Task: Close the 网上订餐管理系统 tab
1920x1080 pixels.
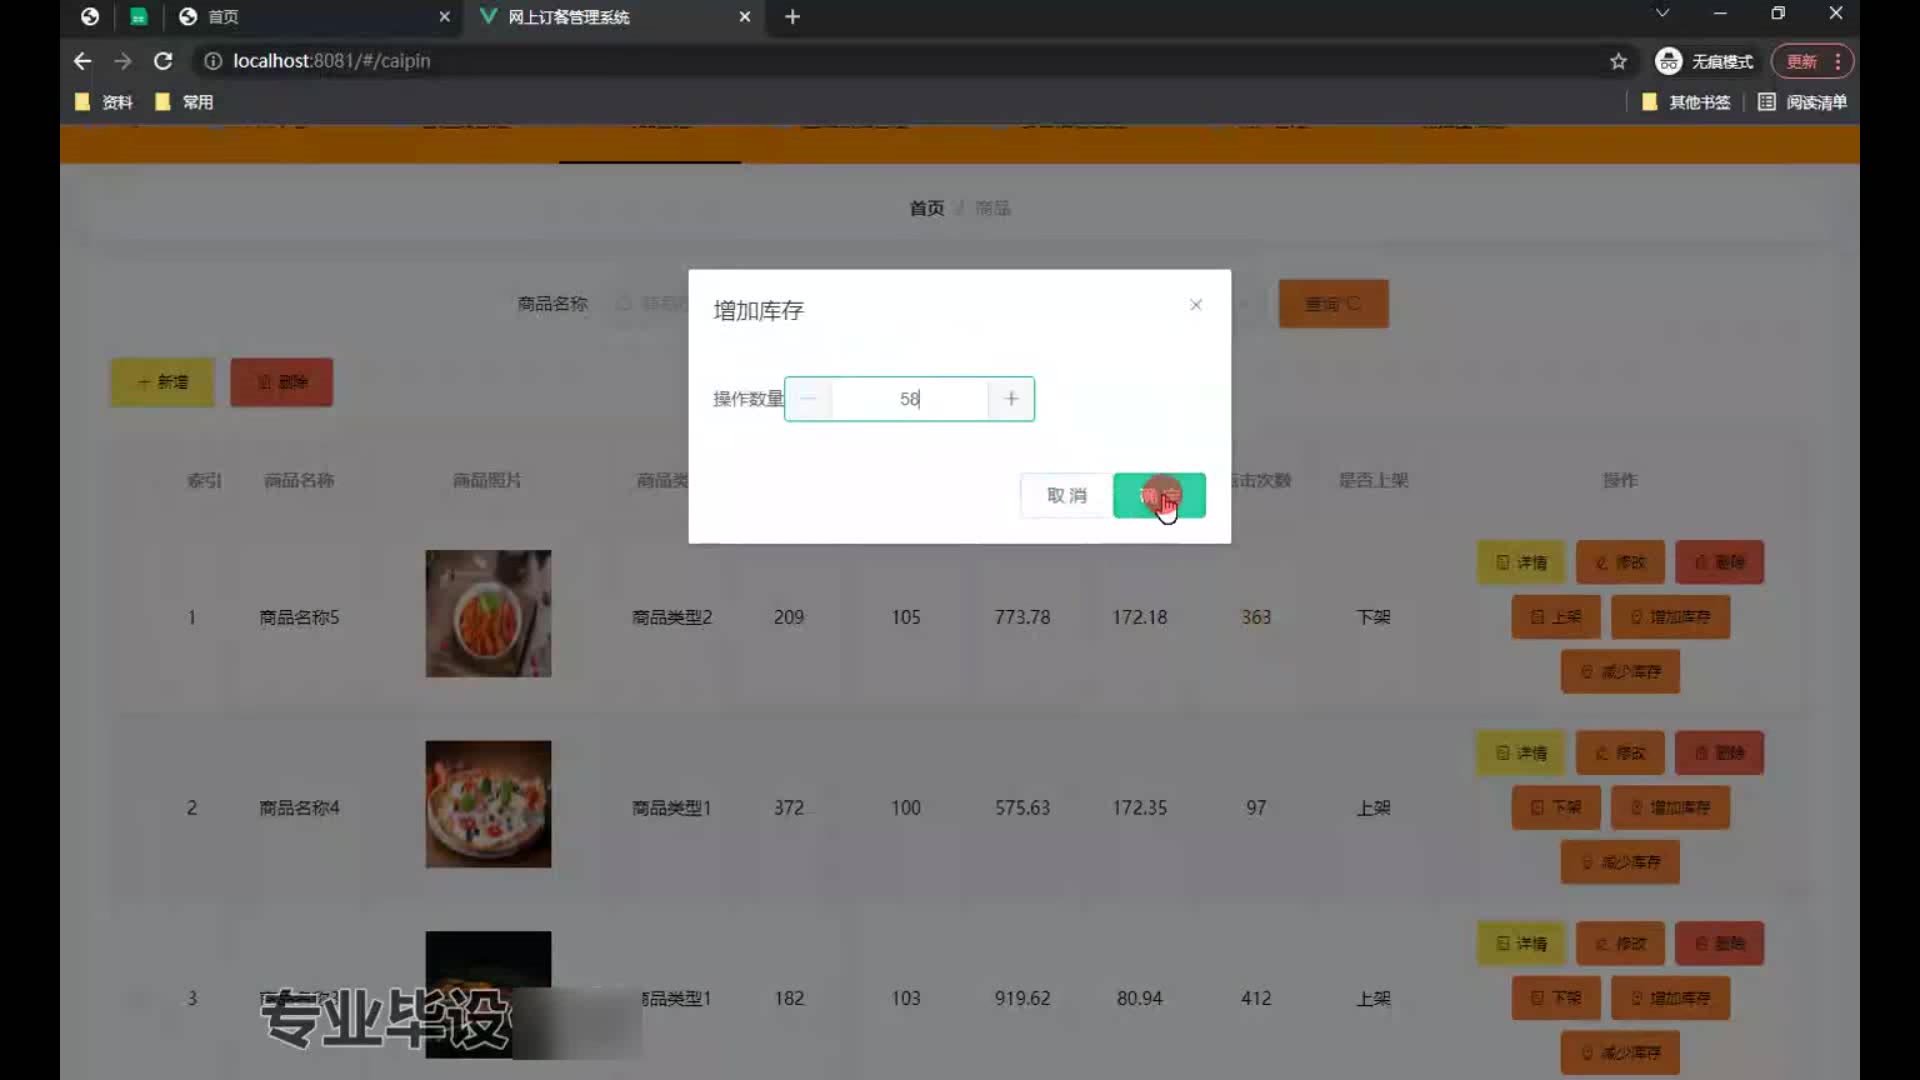Action: click(744, 17)
